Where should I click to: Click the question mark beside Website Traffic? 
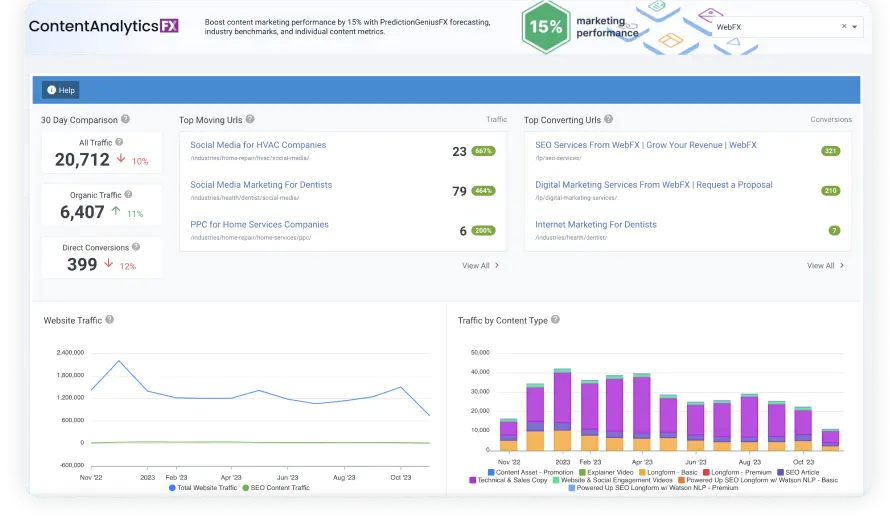click(110, 320)
